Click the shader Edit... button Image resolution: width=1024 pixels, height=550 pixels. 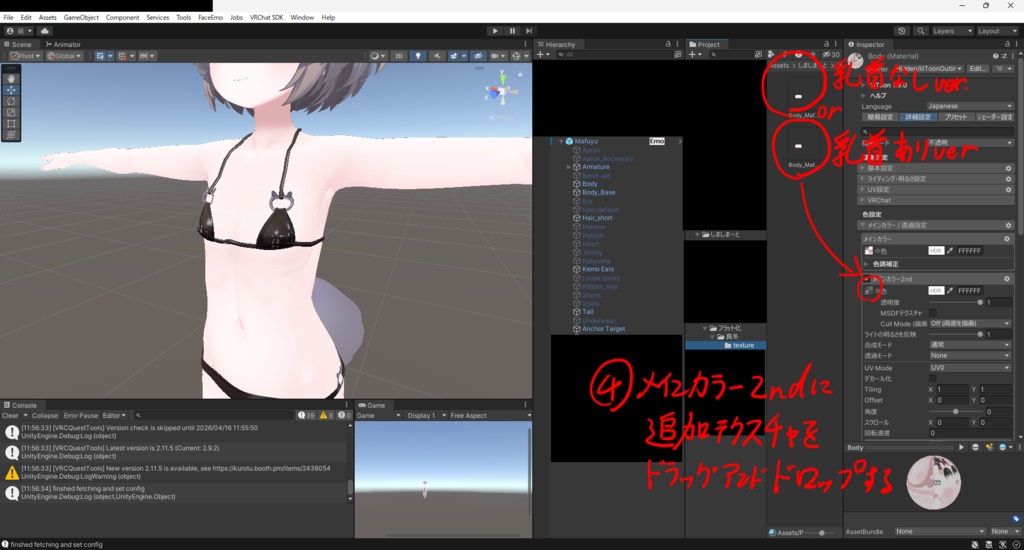978,69
